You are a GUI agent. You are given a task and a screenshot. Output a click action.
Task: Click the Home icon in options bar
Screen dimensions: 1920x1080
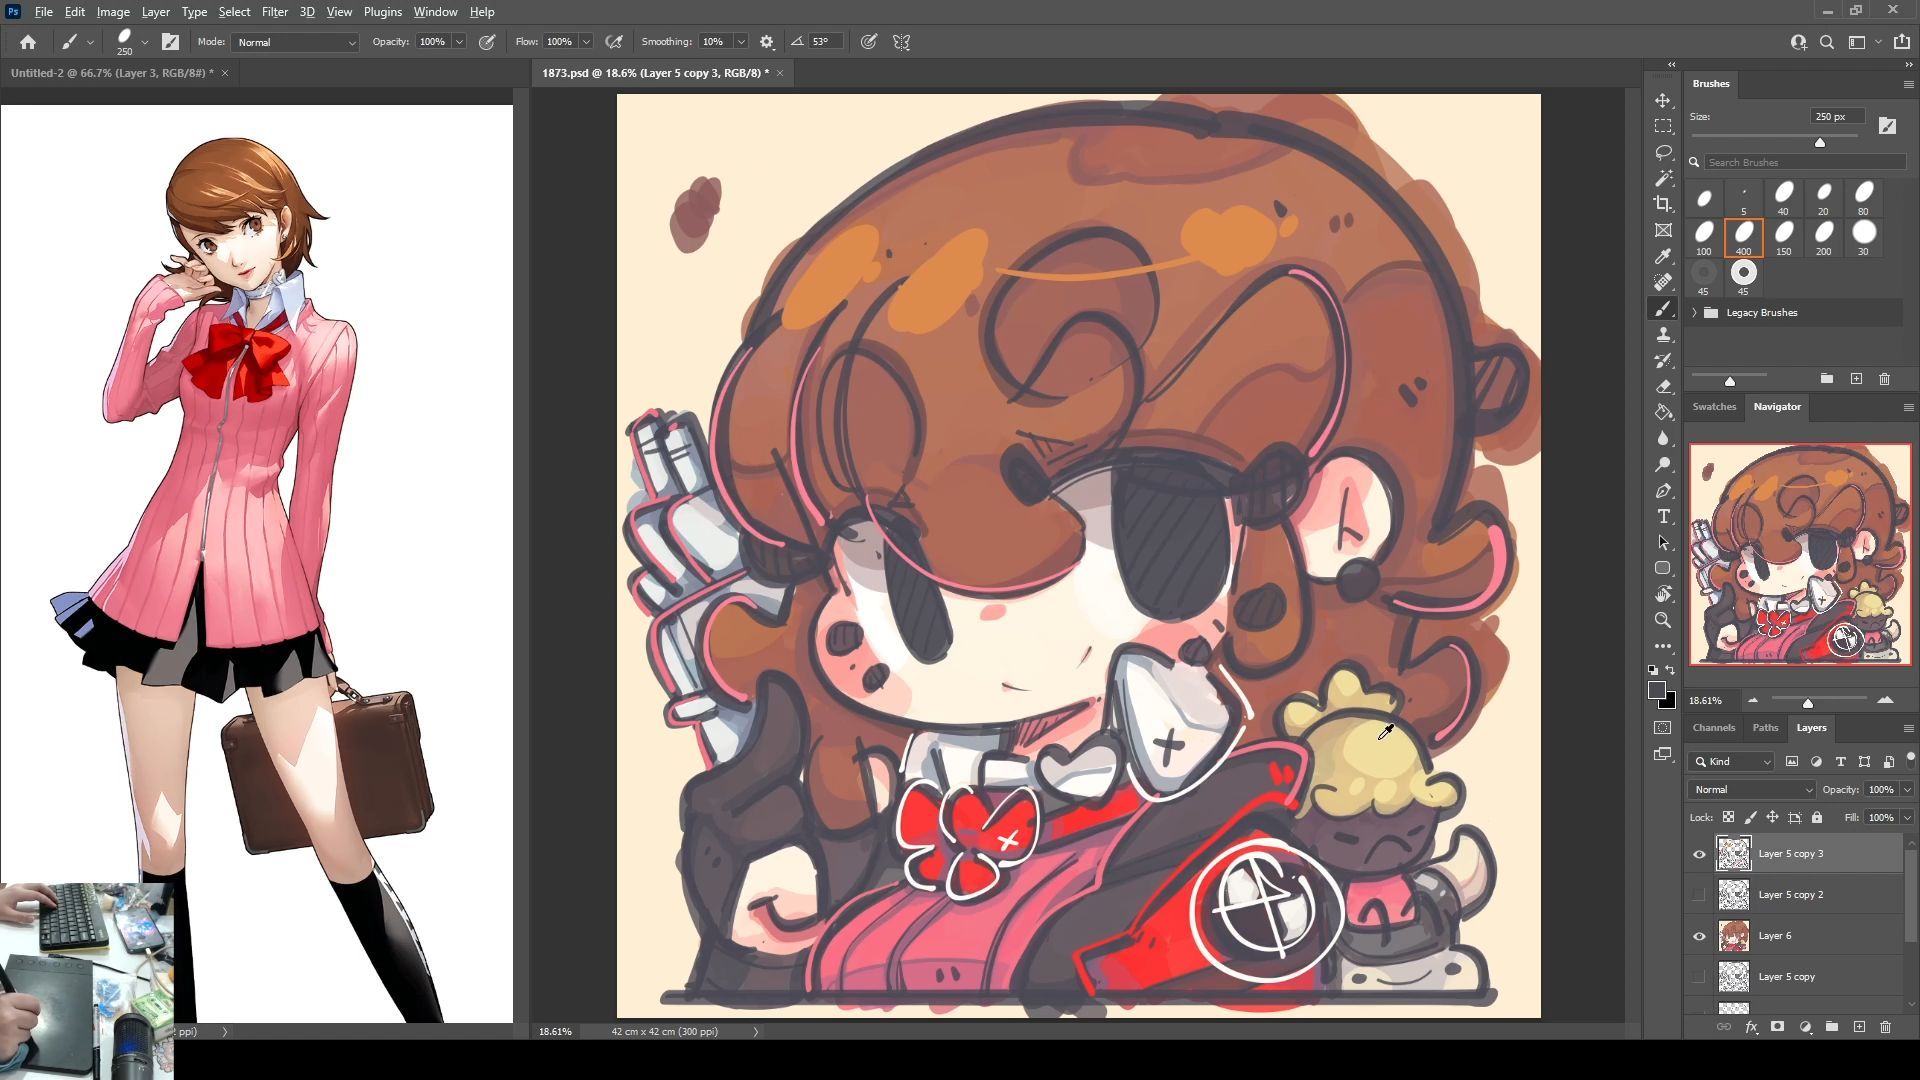tap(28, 42)
